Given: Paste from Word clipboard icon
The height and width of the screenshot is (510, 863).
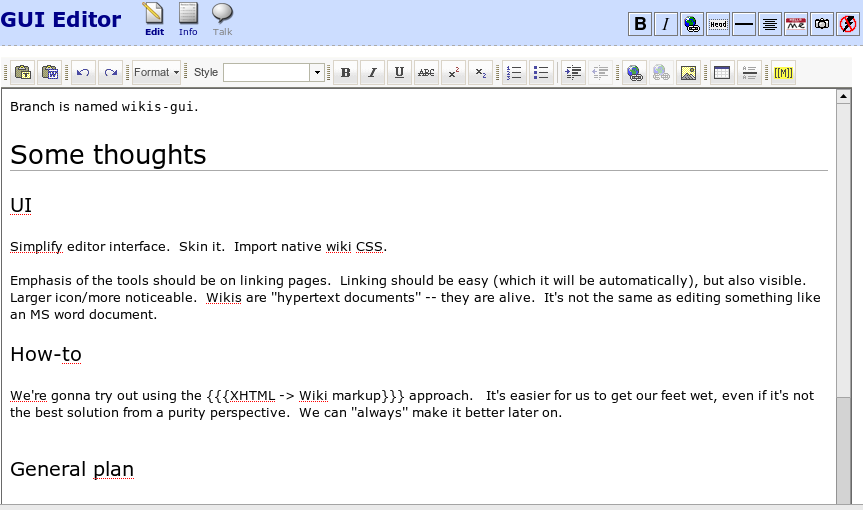Looking at the screenshot, I should (50, 73).
